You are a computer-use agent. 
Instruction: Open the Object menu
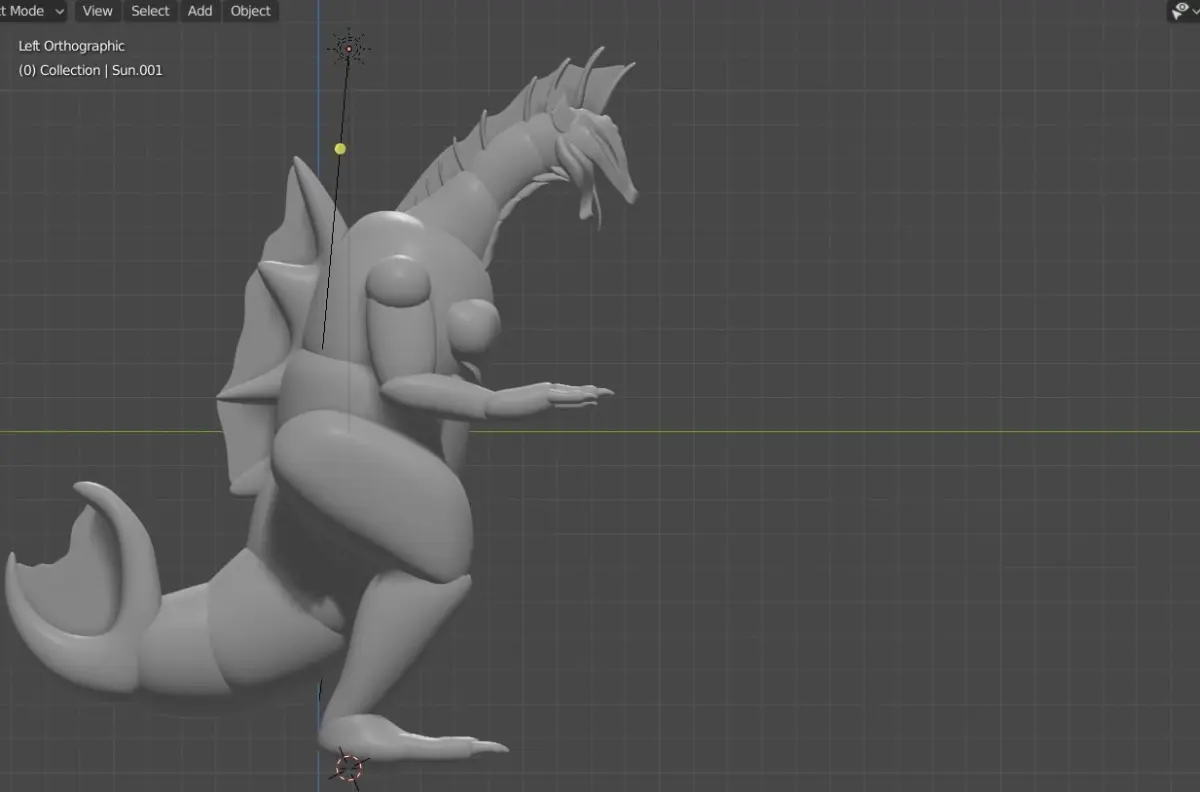[x=250, y=11]
